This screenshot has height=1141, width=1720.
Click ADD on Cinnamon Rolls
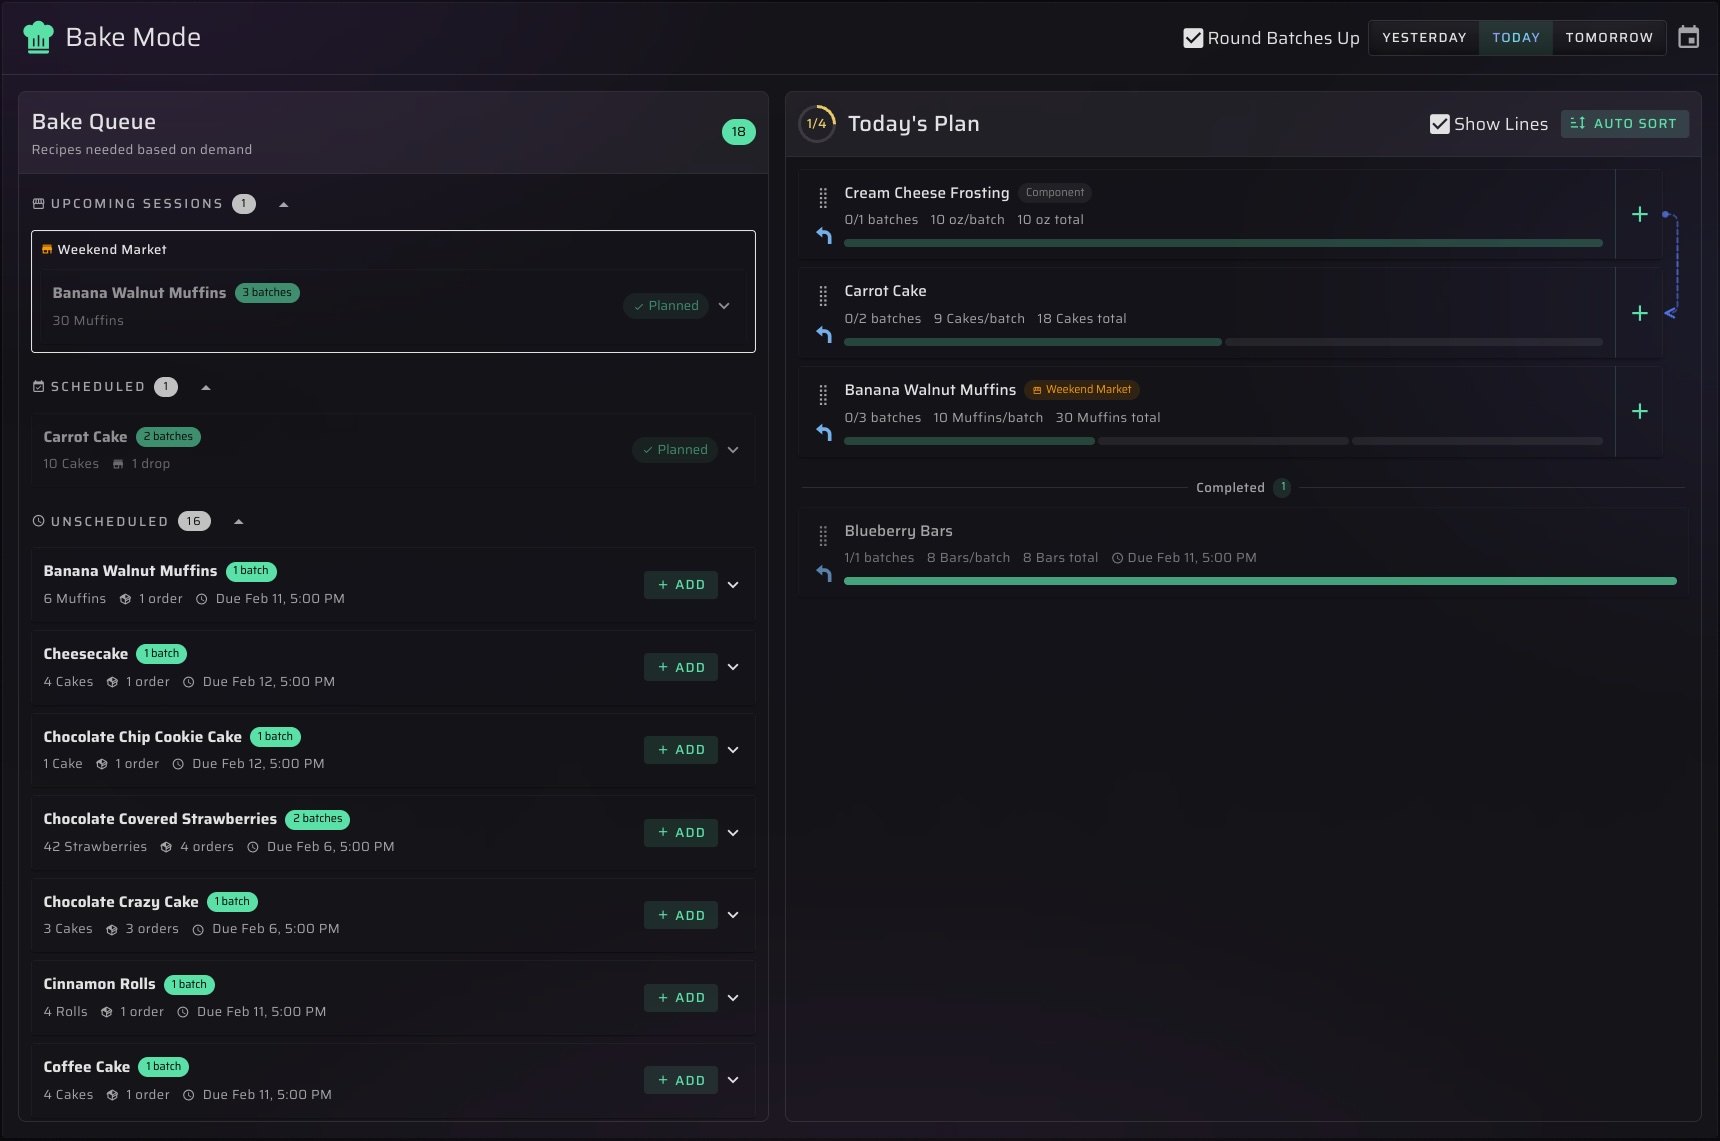(680, 997)
